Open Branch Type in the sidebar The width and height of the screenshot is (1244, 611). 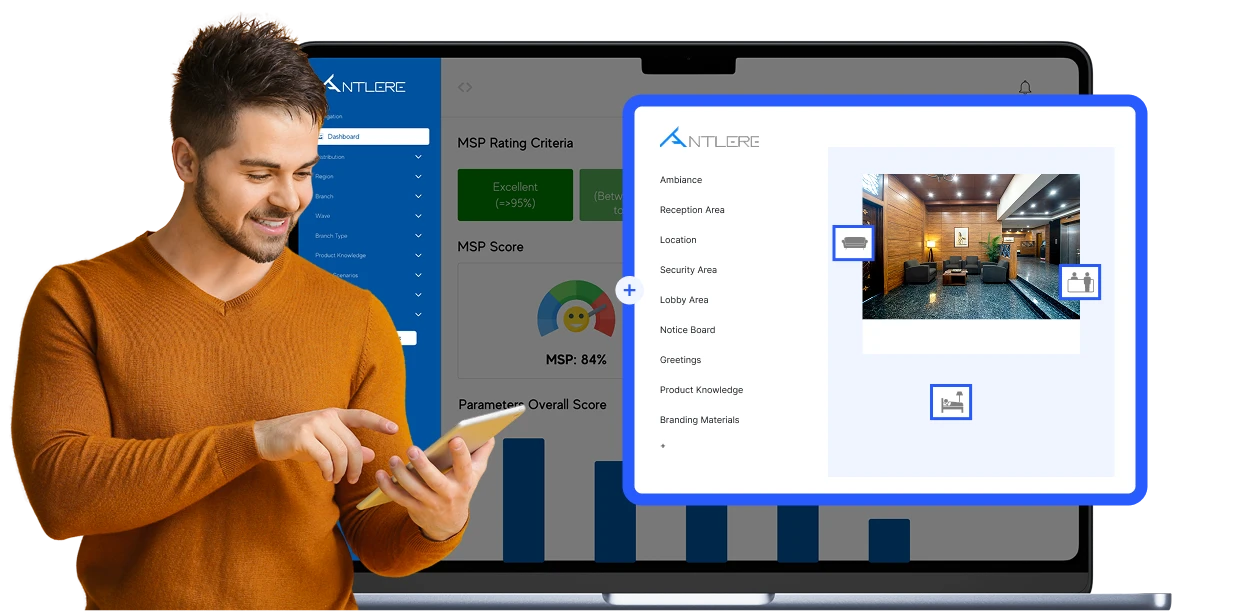click(331, 236)
